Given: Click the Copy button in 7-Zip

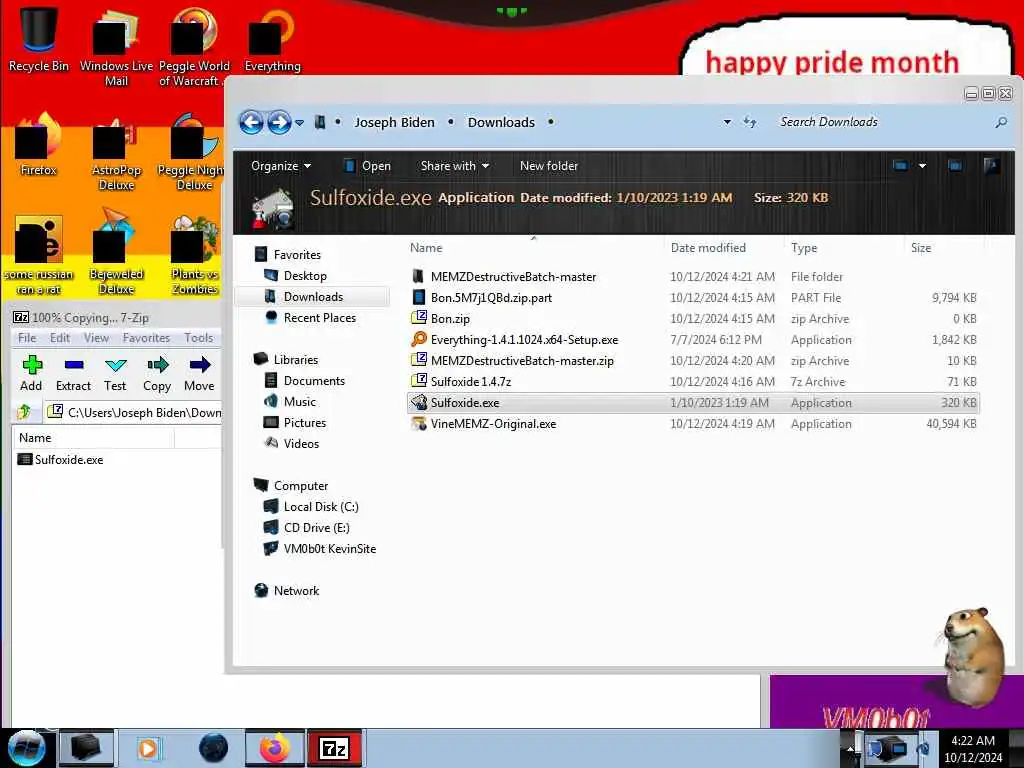Looking at the screenshot, I should 157,374.
